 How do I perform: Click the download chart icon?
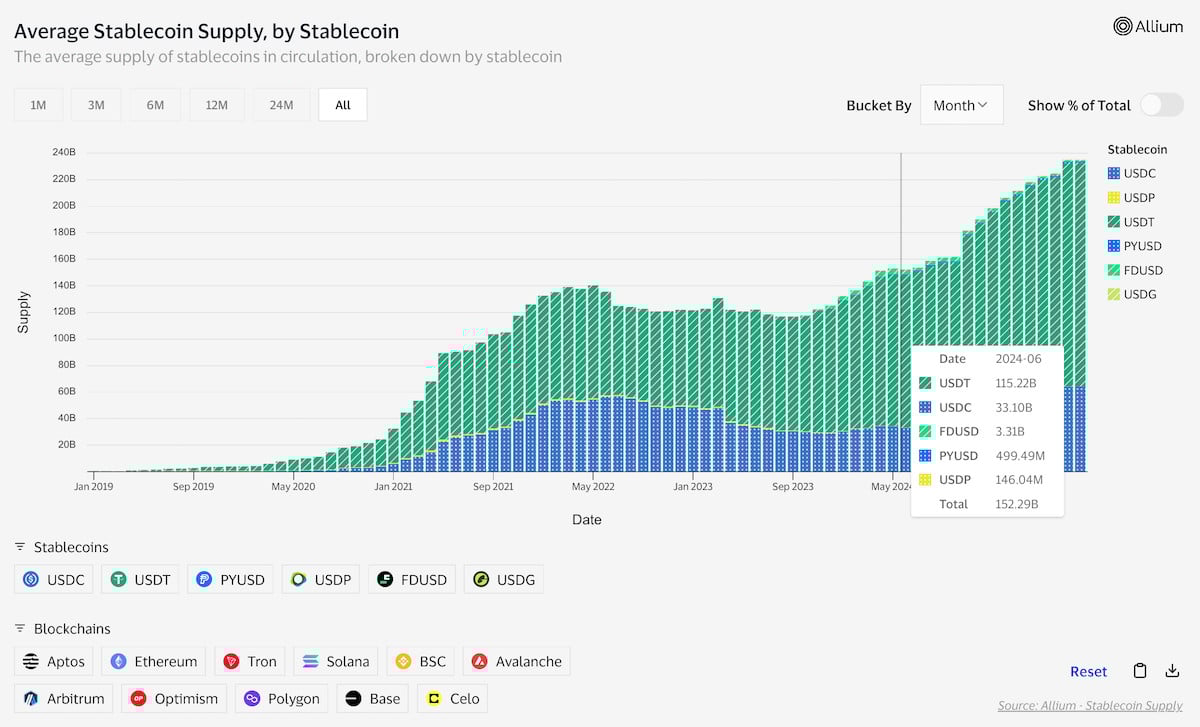[1174, 671]
